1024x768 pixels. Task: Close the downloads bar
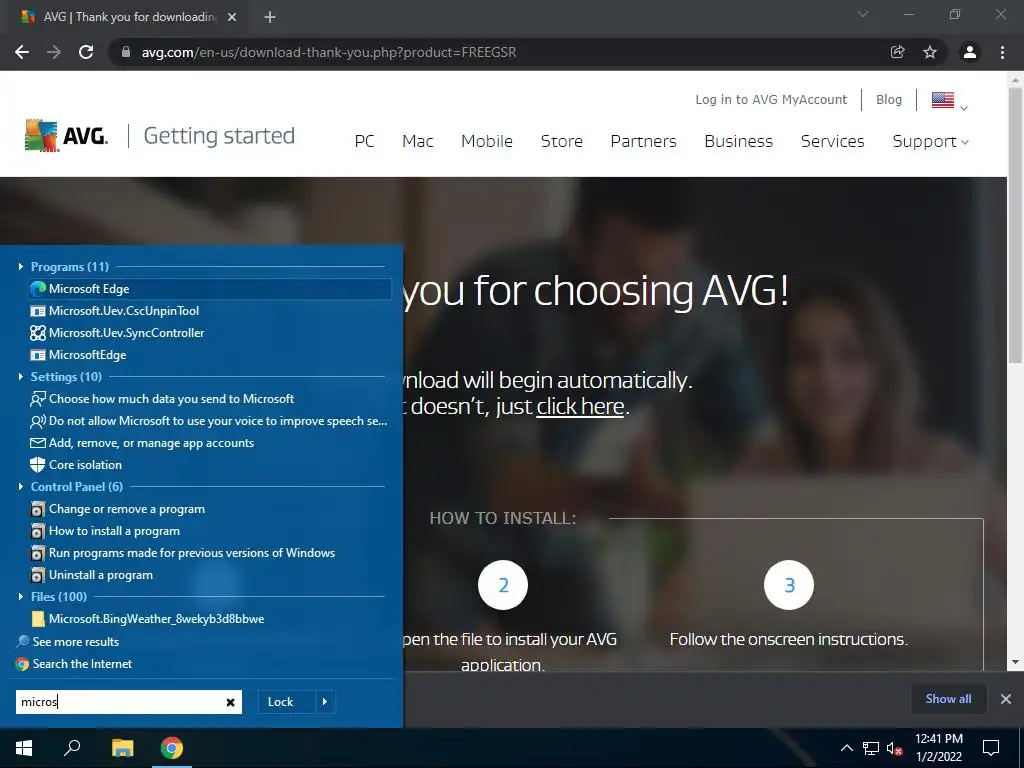coord(1006,699)
